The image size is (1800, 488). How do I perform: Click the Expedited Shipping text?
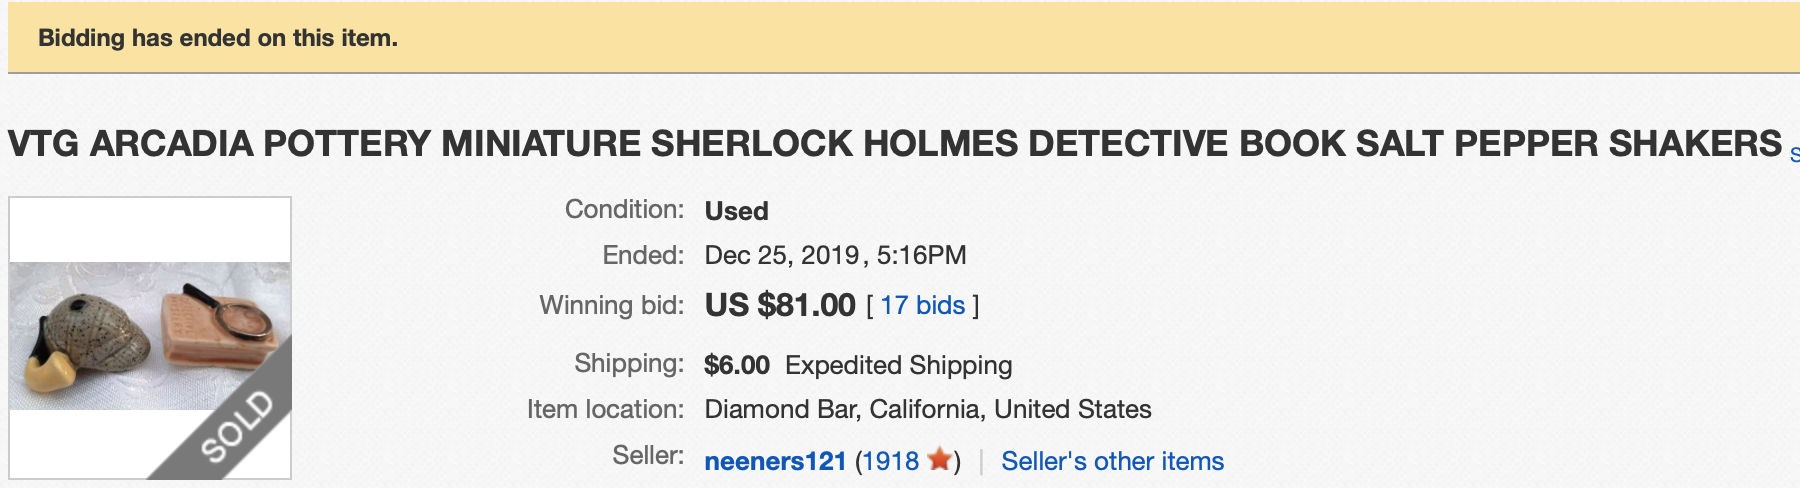[x=898, y=366]
